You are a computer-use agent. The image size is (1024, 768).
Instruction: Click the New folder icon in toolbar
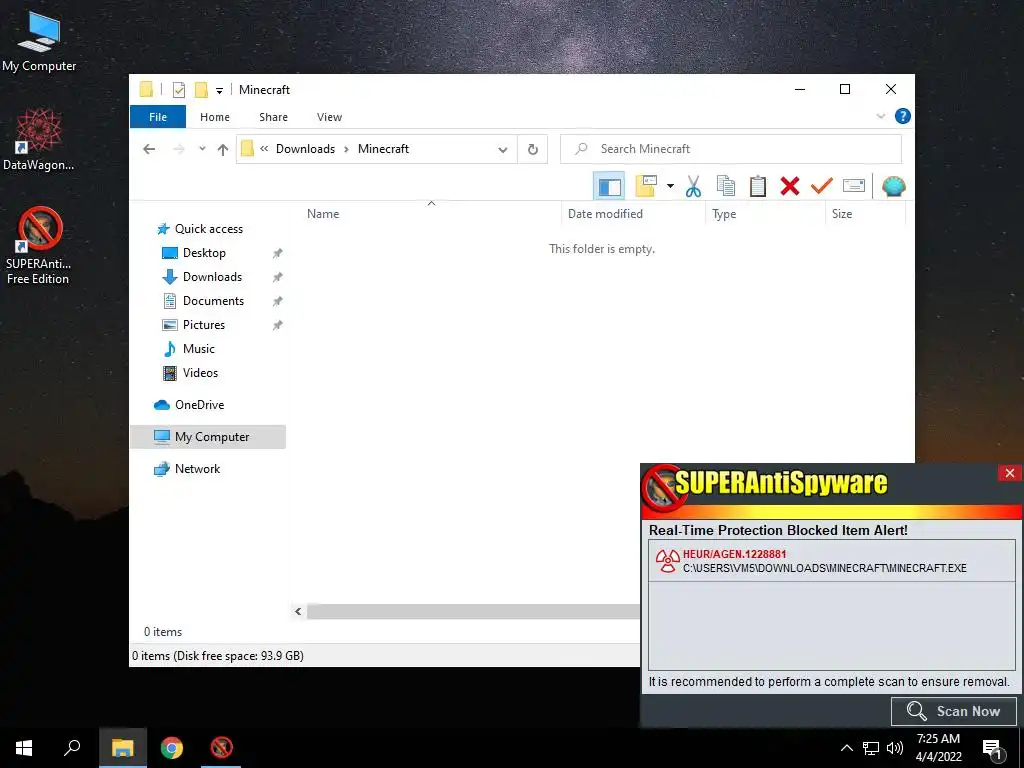646,186
